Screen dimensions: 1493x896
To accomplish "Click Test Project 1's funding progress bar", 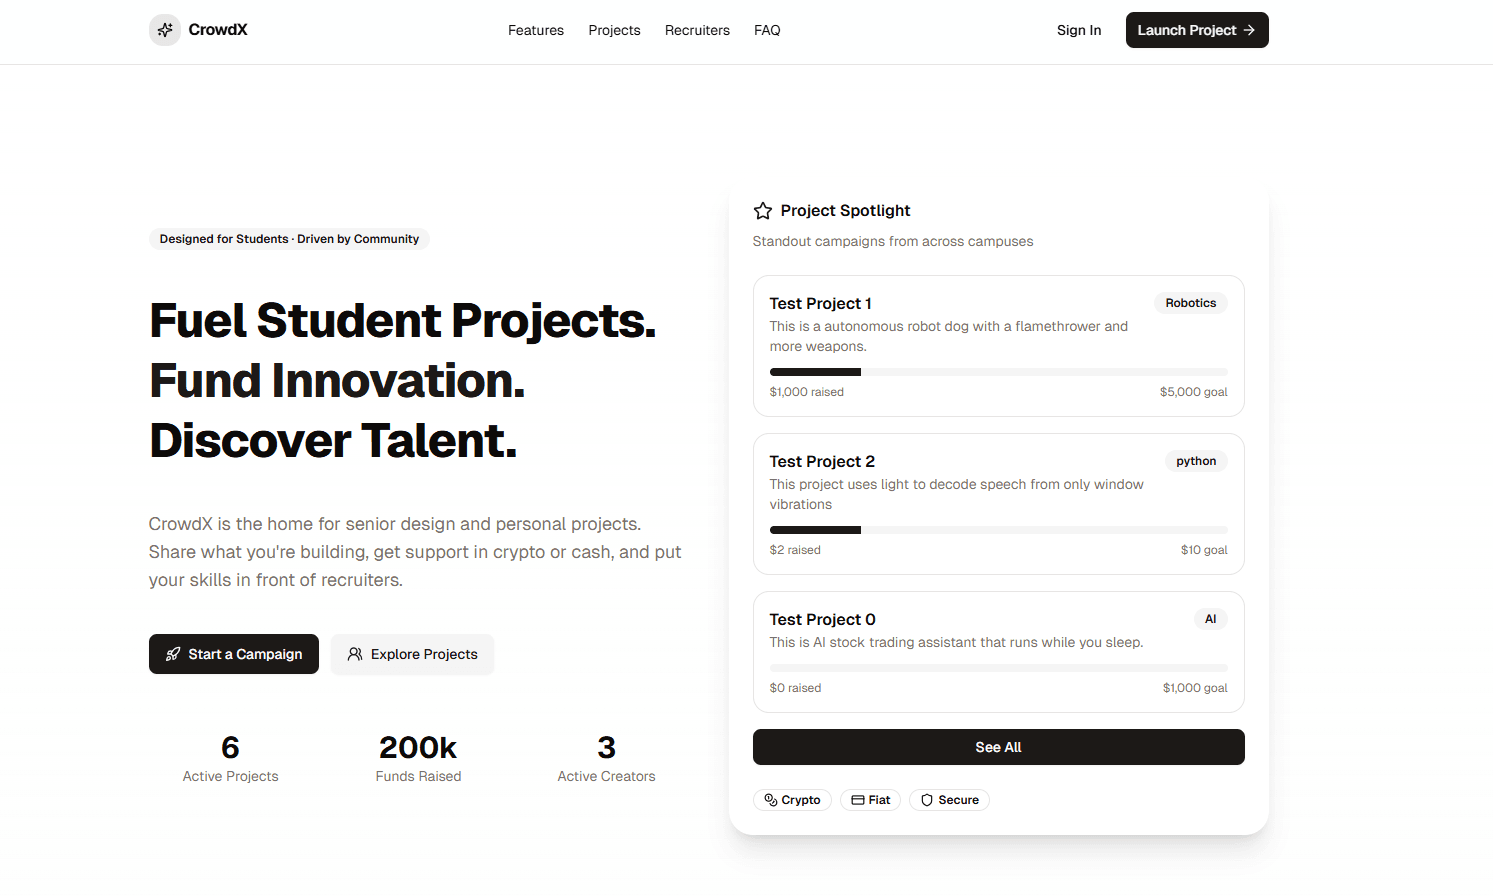I will click(998, 371).
